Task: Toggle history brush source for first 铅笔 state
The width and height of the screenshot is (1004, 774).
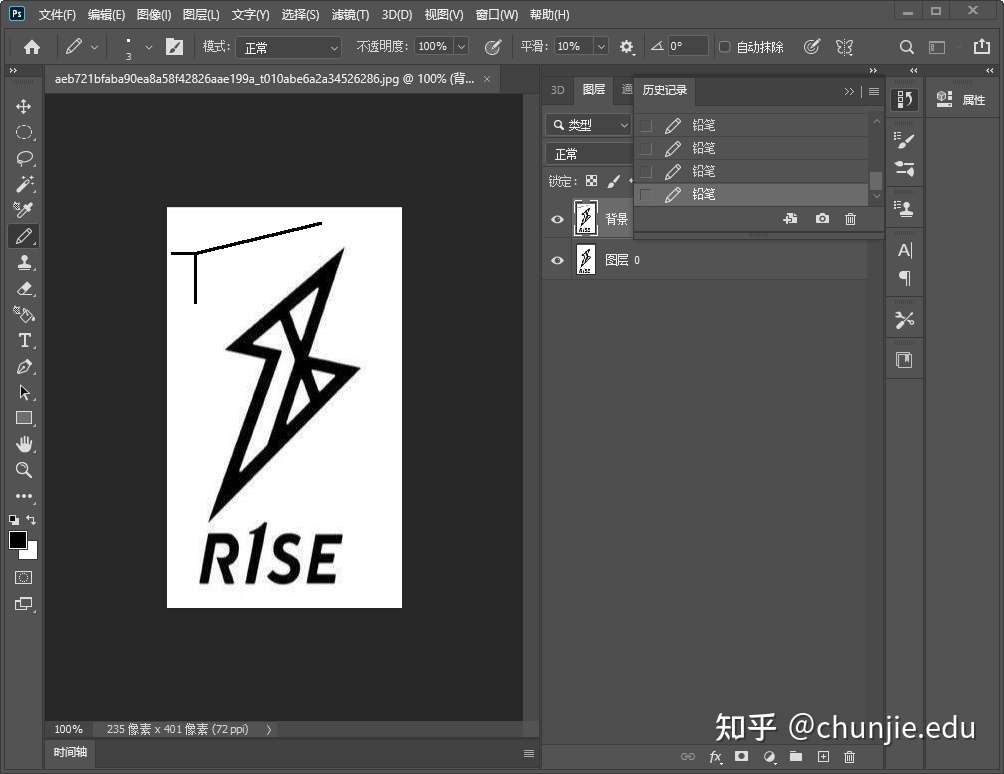Action: click(x=646, y=125)
